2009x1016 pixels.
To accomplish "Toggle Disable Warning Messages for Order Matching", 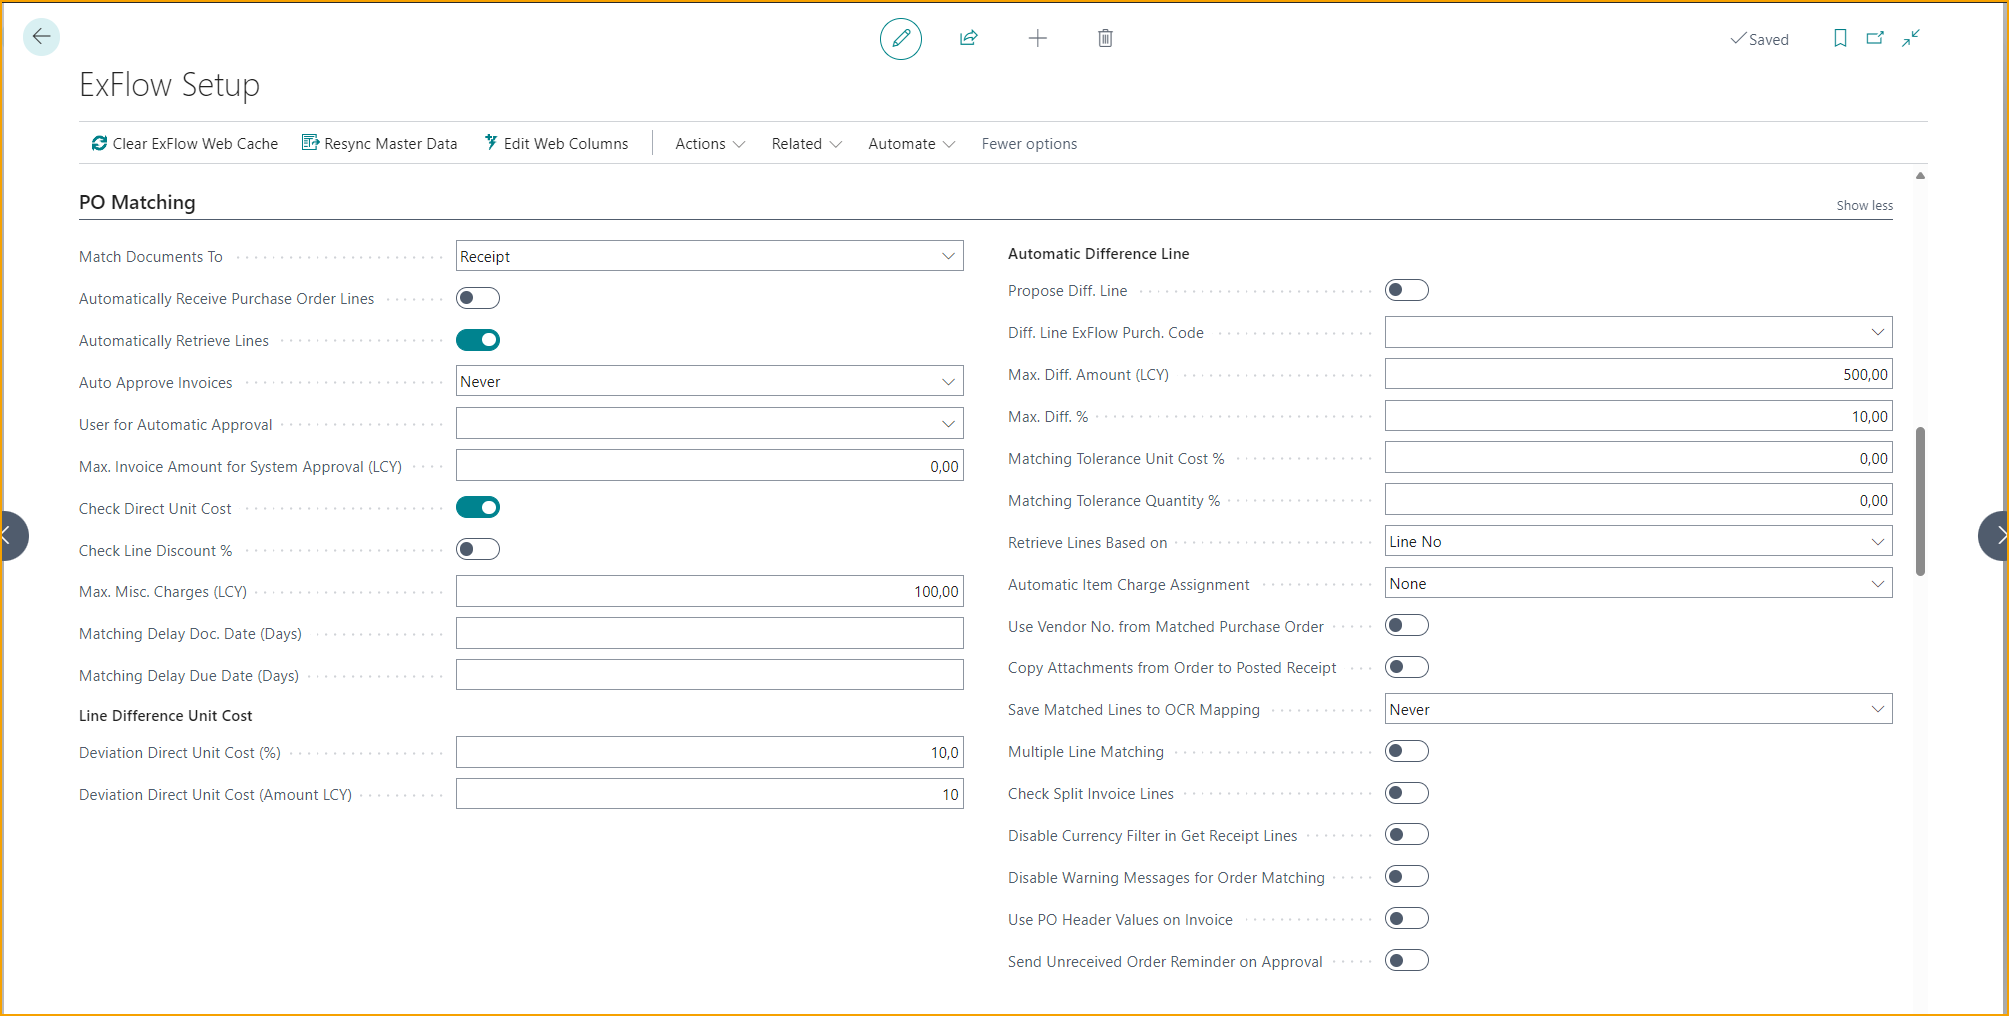I will pyautogui.click(x=1407, y=876).
